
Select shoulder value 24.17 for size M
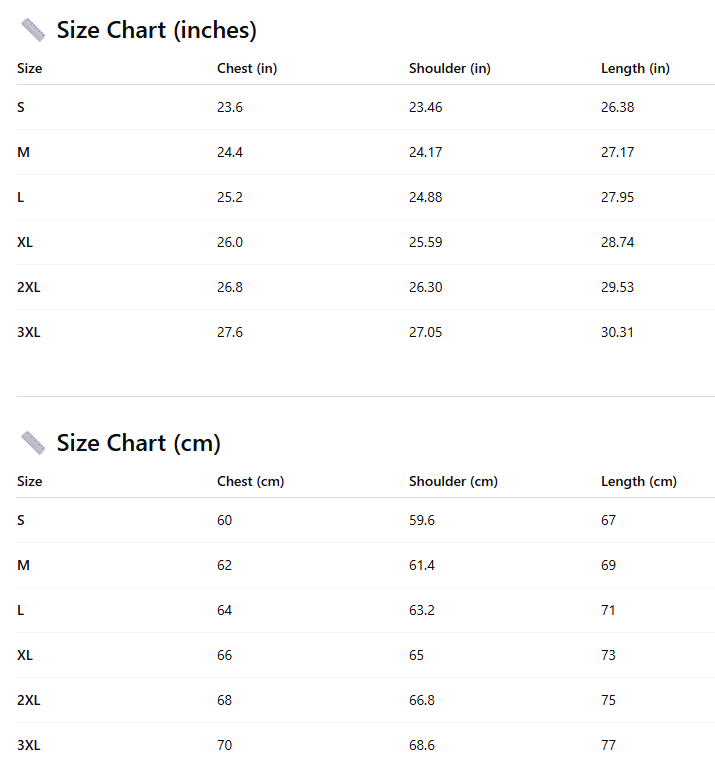tap(425, 152)
